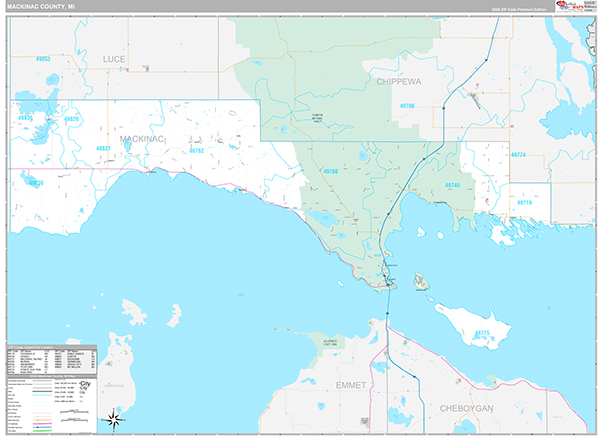The image size is (600, 436).
Task: Click ZIP code label 49820
Action: 71,119
